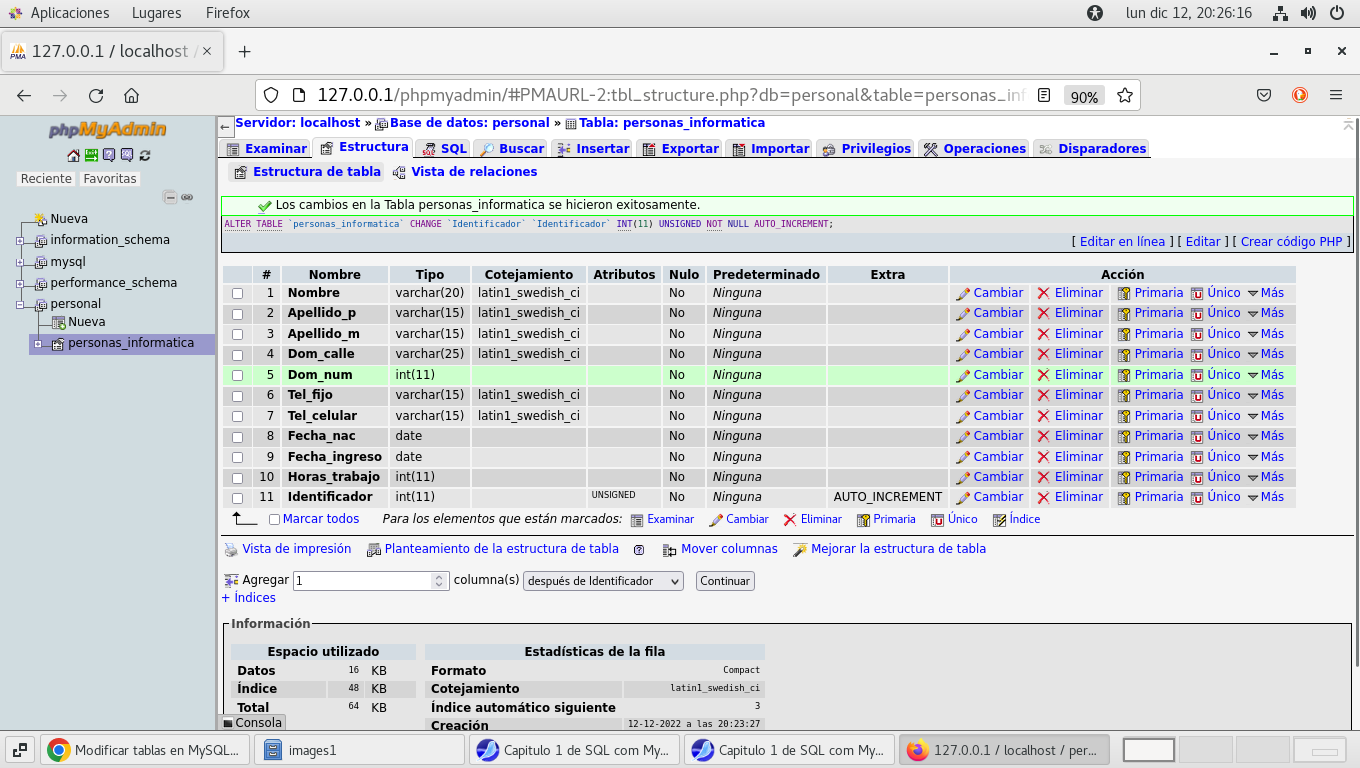Switch to the Examinar tab
This screenshot has width=1360, height=768.
click(x=266, y=149)
